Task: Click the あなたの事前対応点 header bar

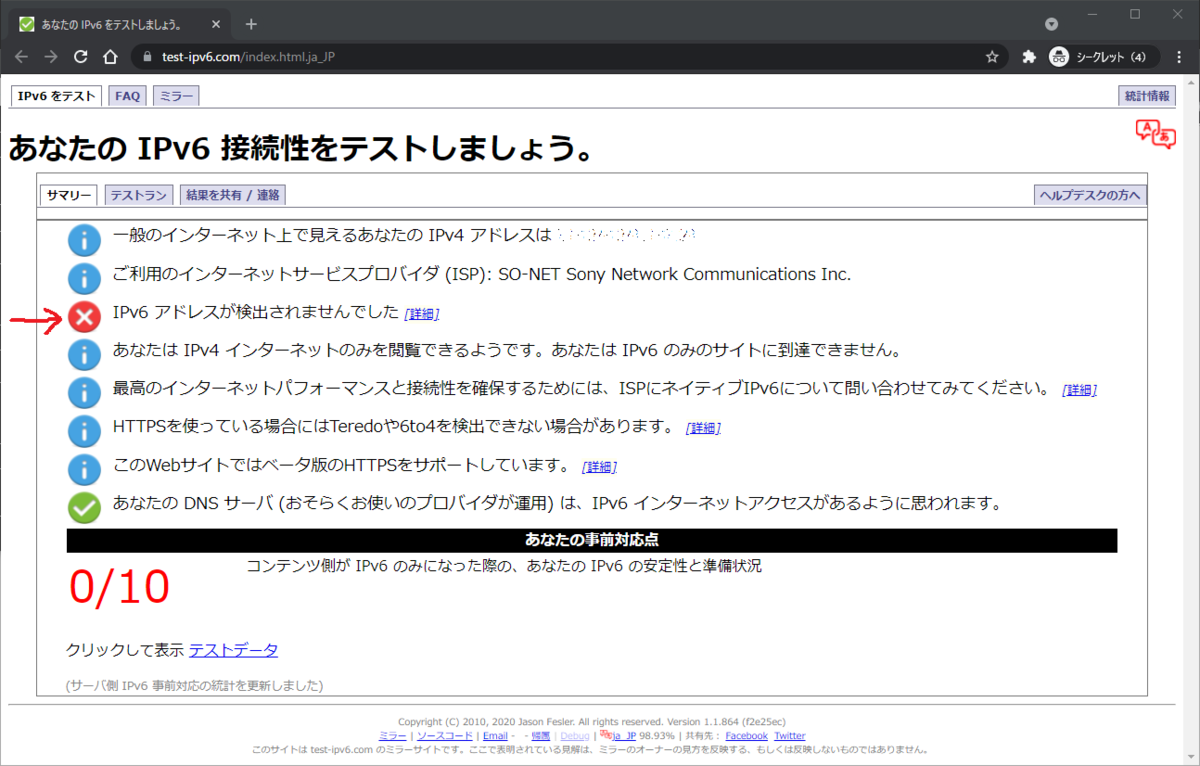Action: (x=592, y=540)
